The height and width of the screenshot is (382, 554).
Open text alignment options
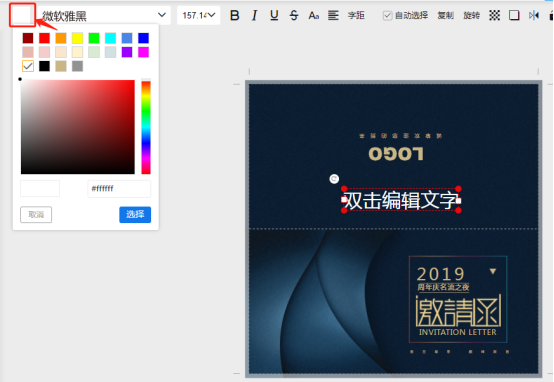(333, 15)
